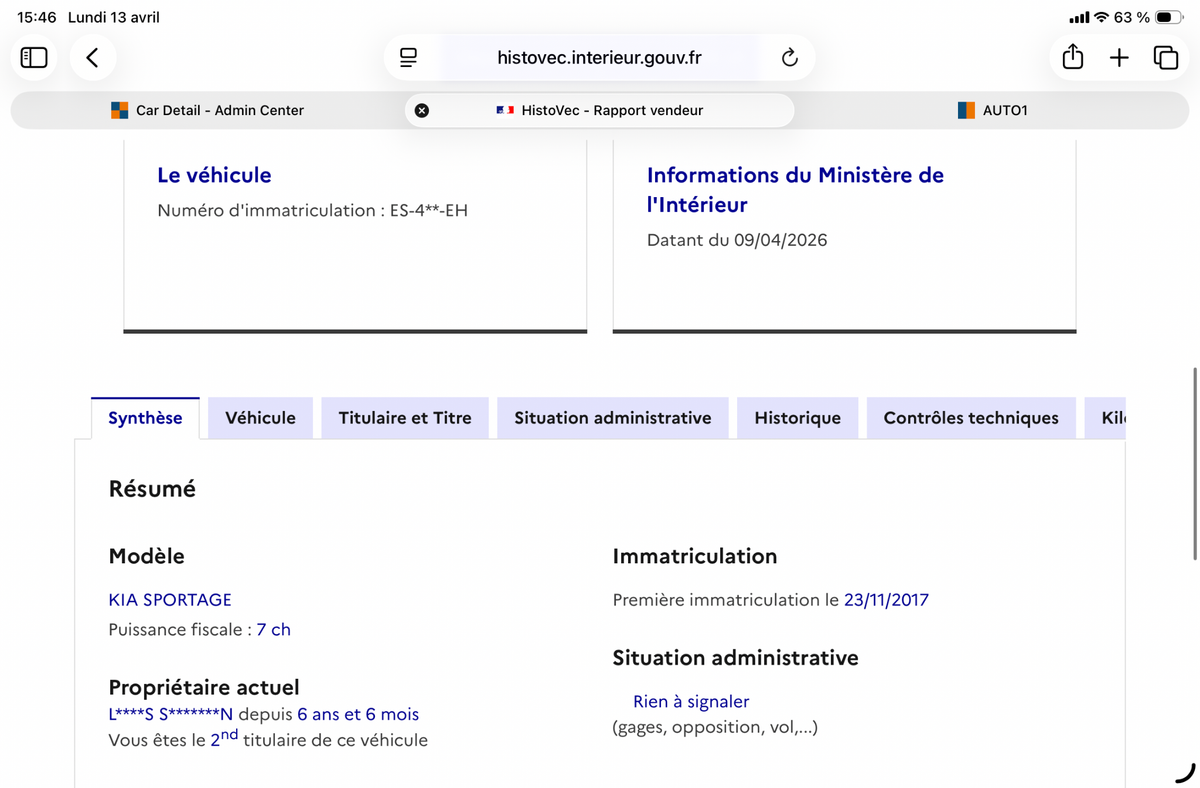Switch to the Historique tab

coord(797,418)
